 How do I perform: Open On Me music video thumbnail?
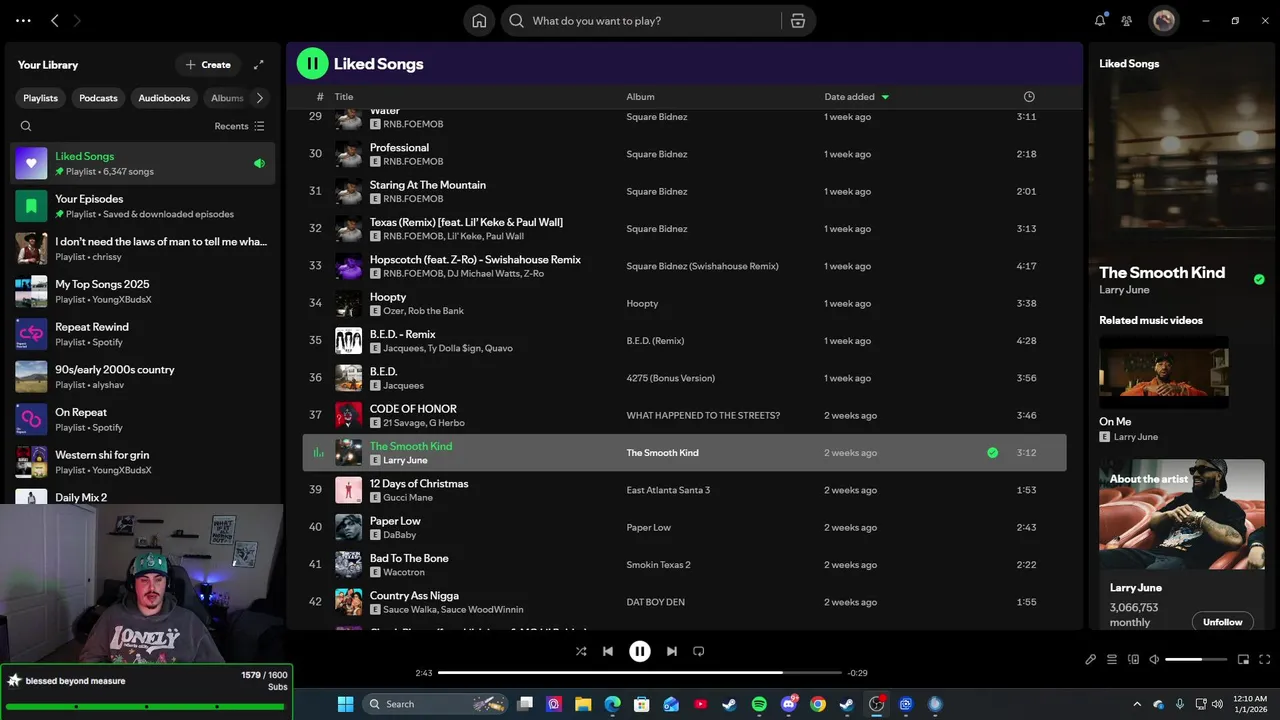pyautogui.click(x=1164, y=371)
